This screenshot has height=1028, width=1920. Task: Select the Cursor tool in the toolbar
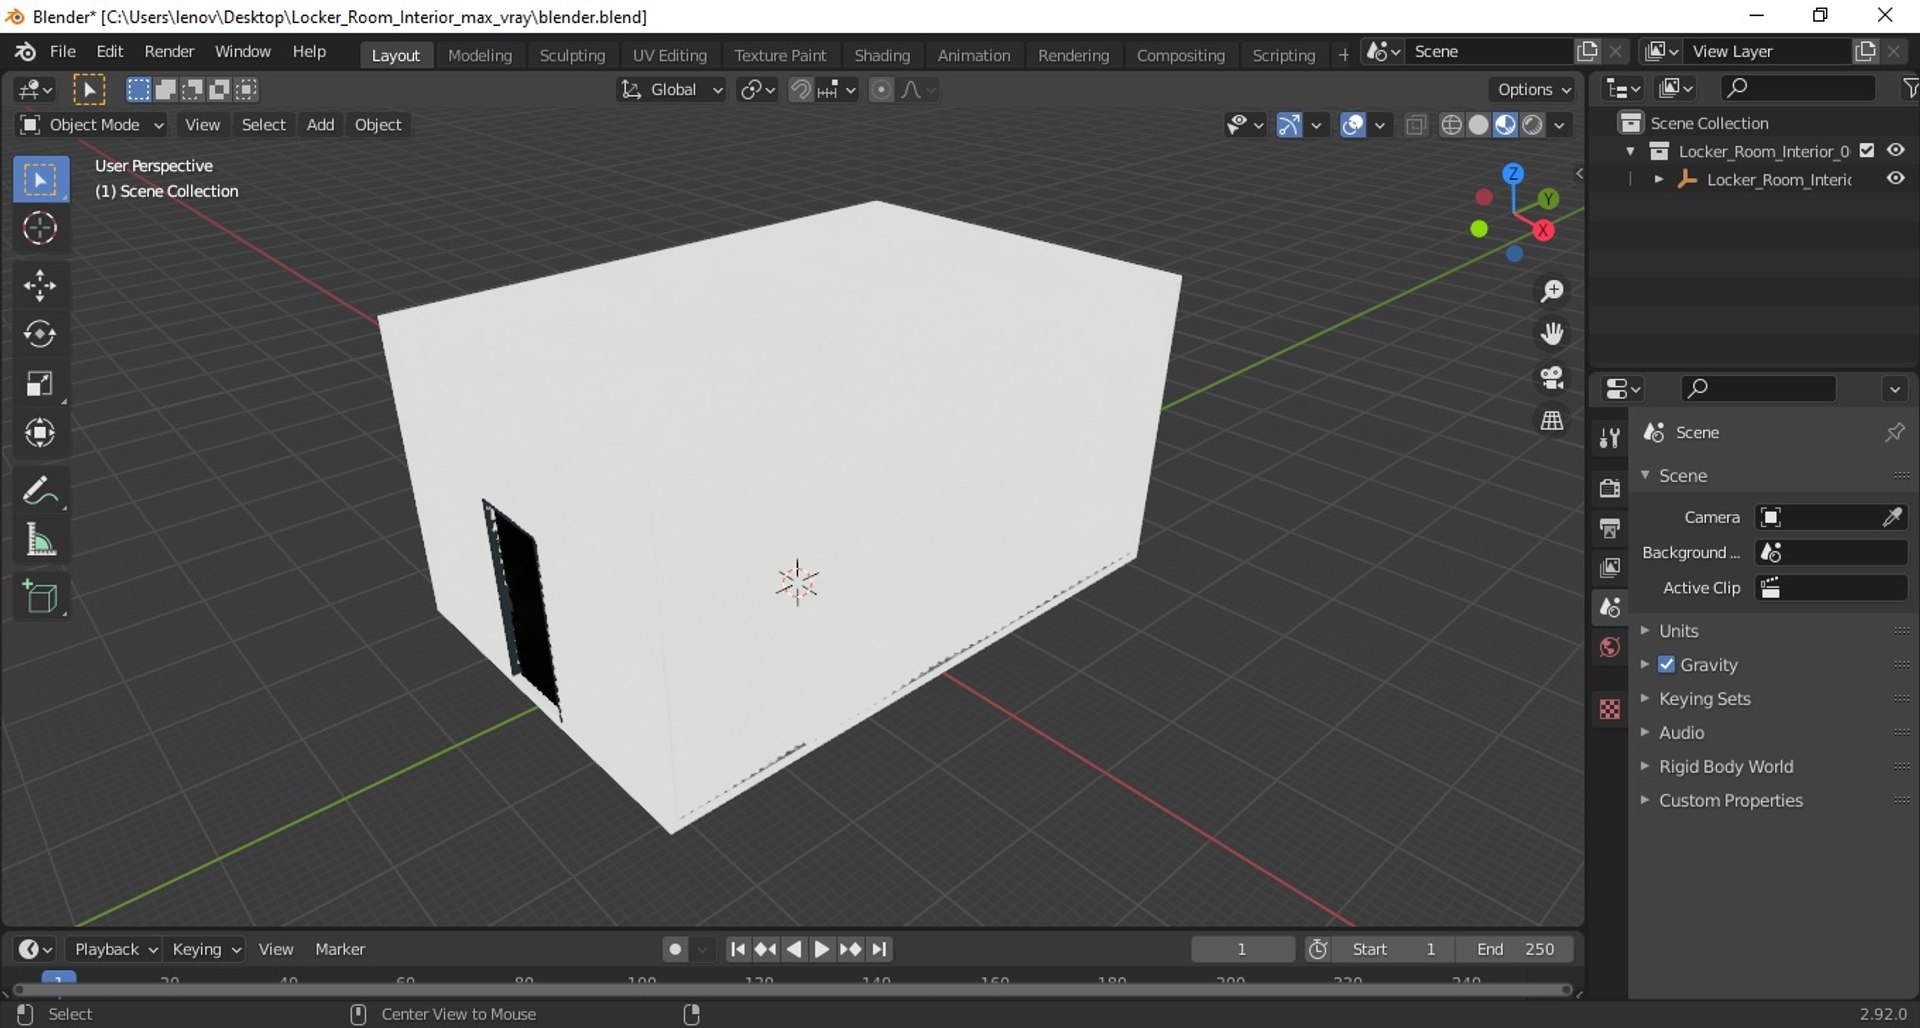coord(40,229)
